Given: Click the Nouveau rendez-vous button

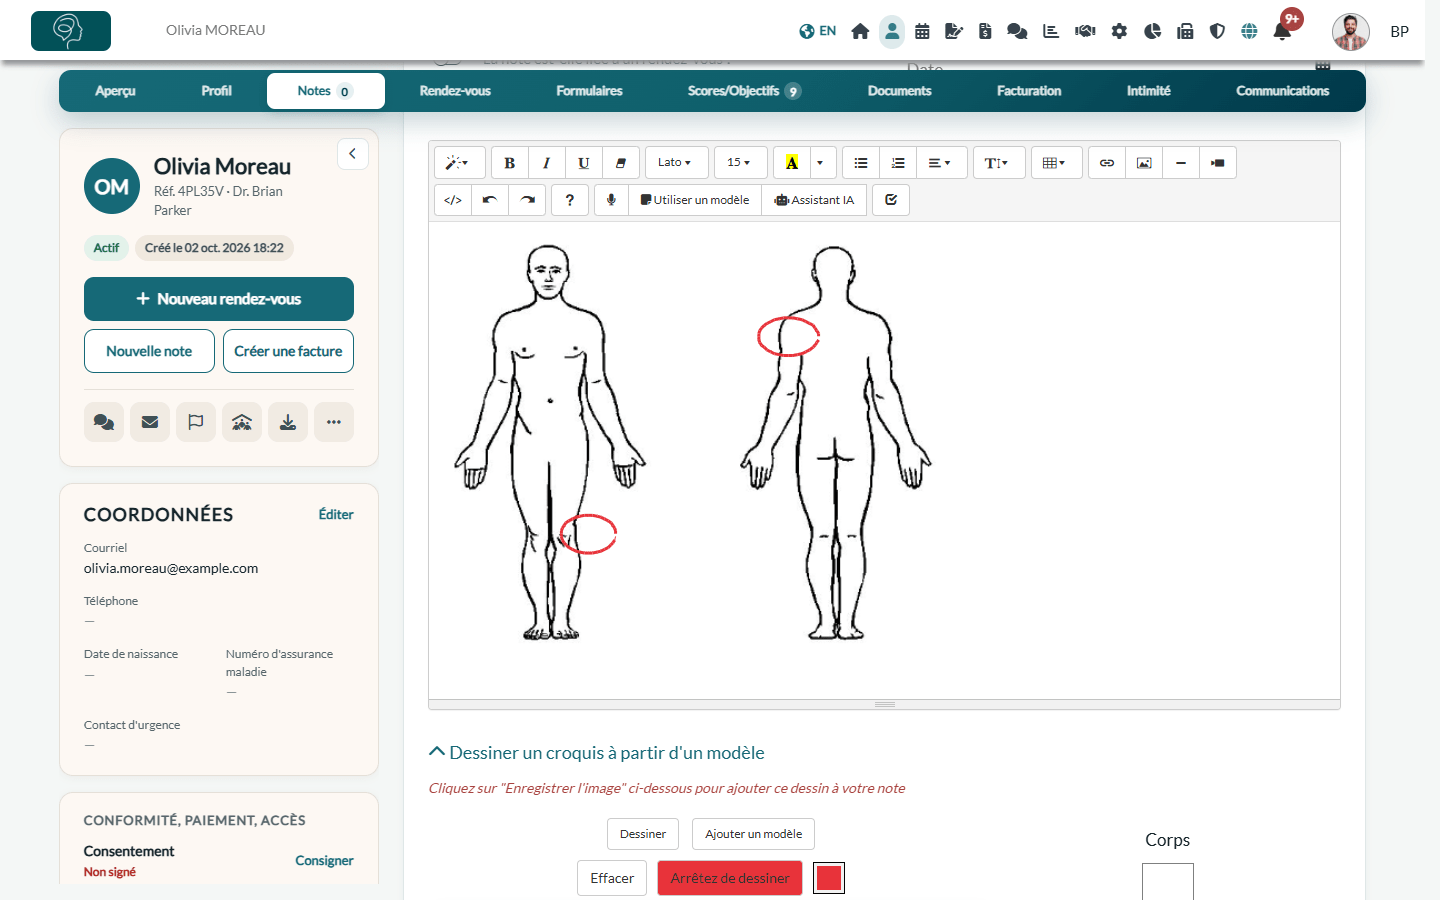Looking at the screenshot, I should click(x=219, y=299).
